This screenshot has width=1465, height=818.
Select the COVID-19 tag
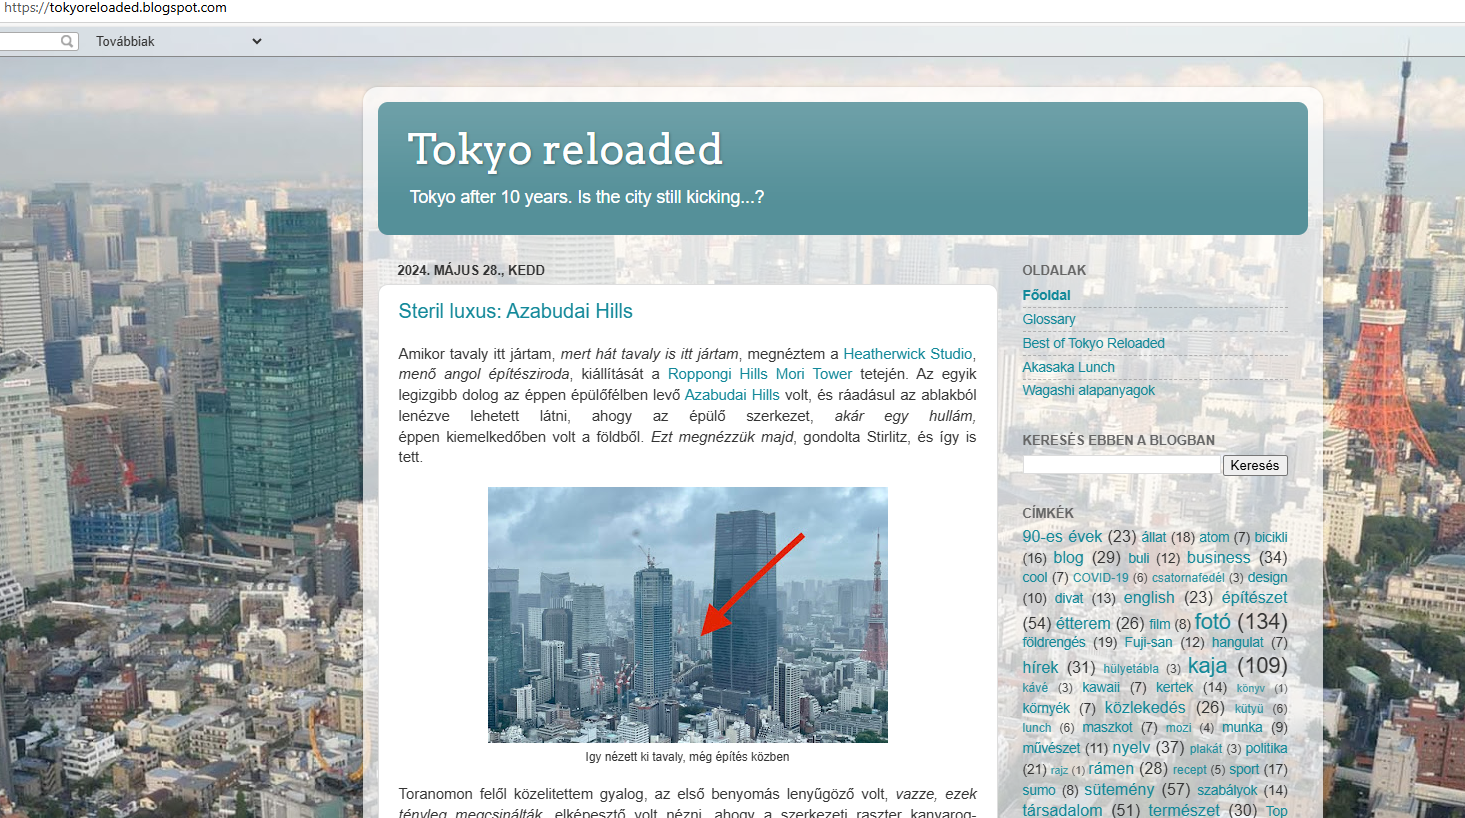[1100, 578]
